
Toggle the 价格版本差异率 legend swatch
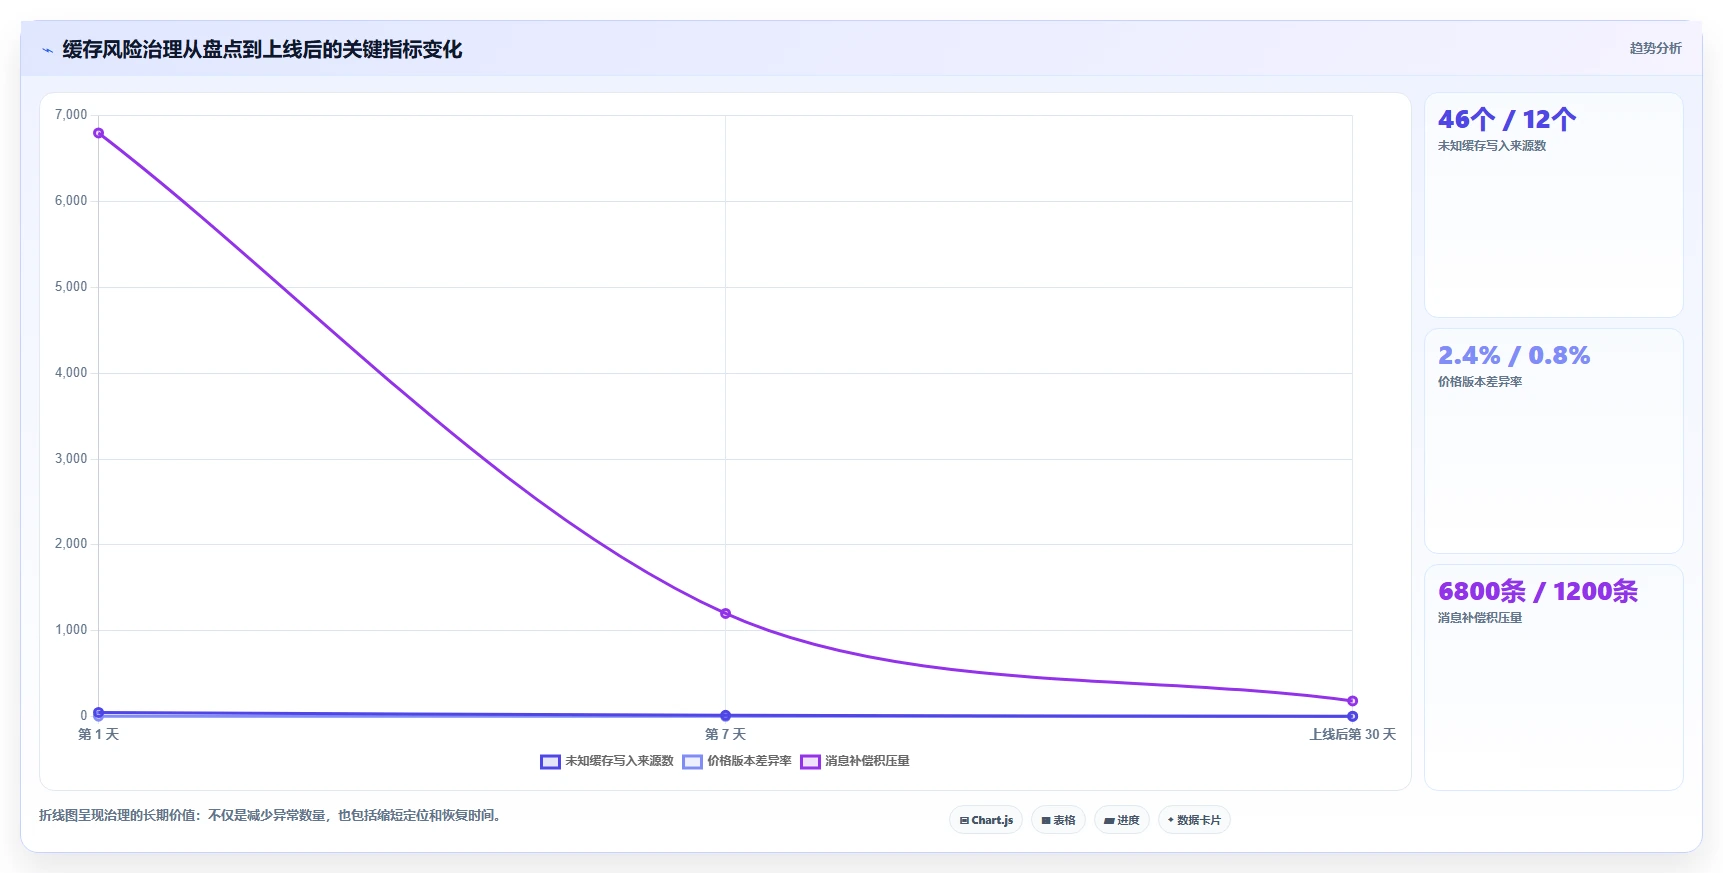click(x=692, y=762)
